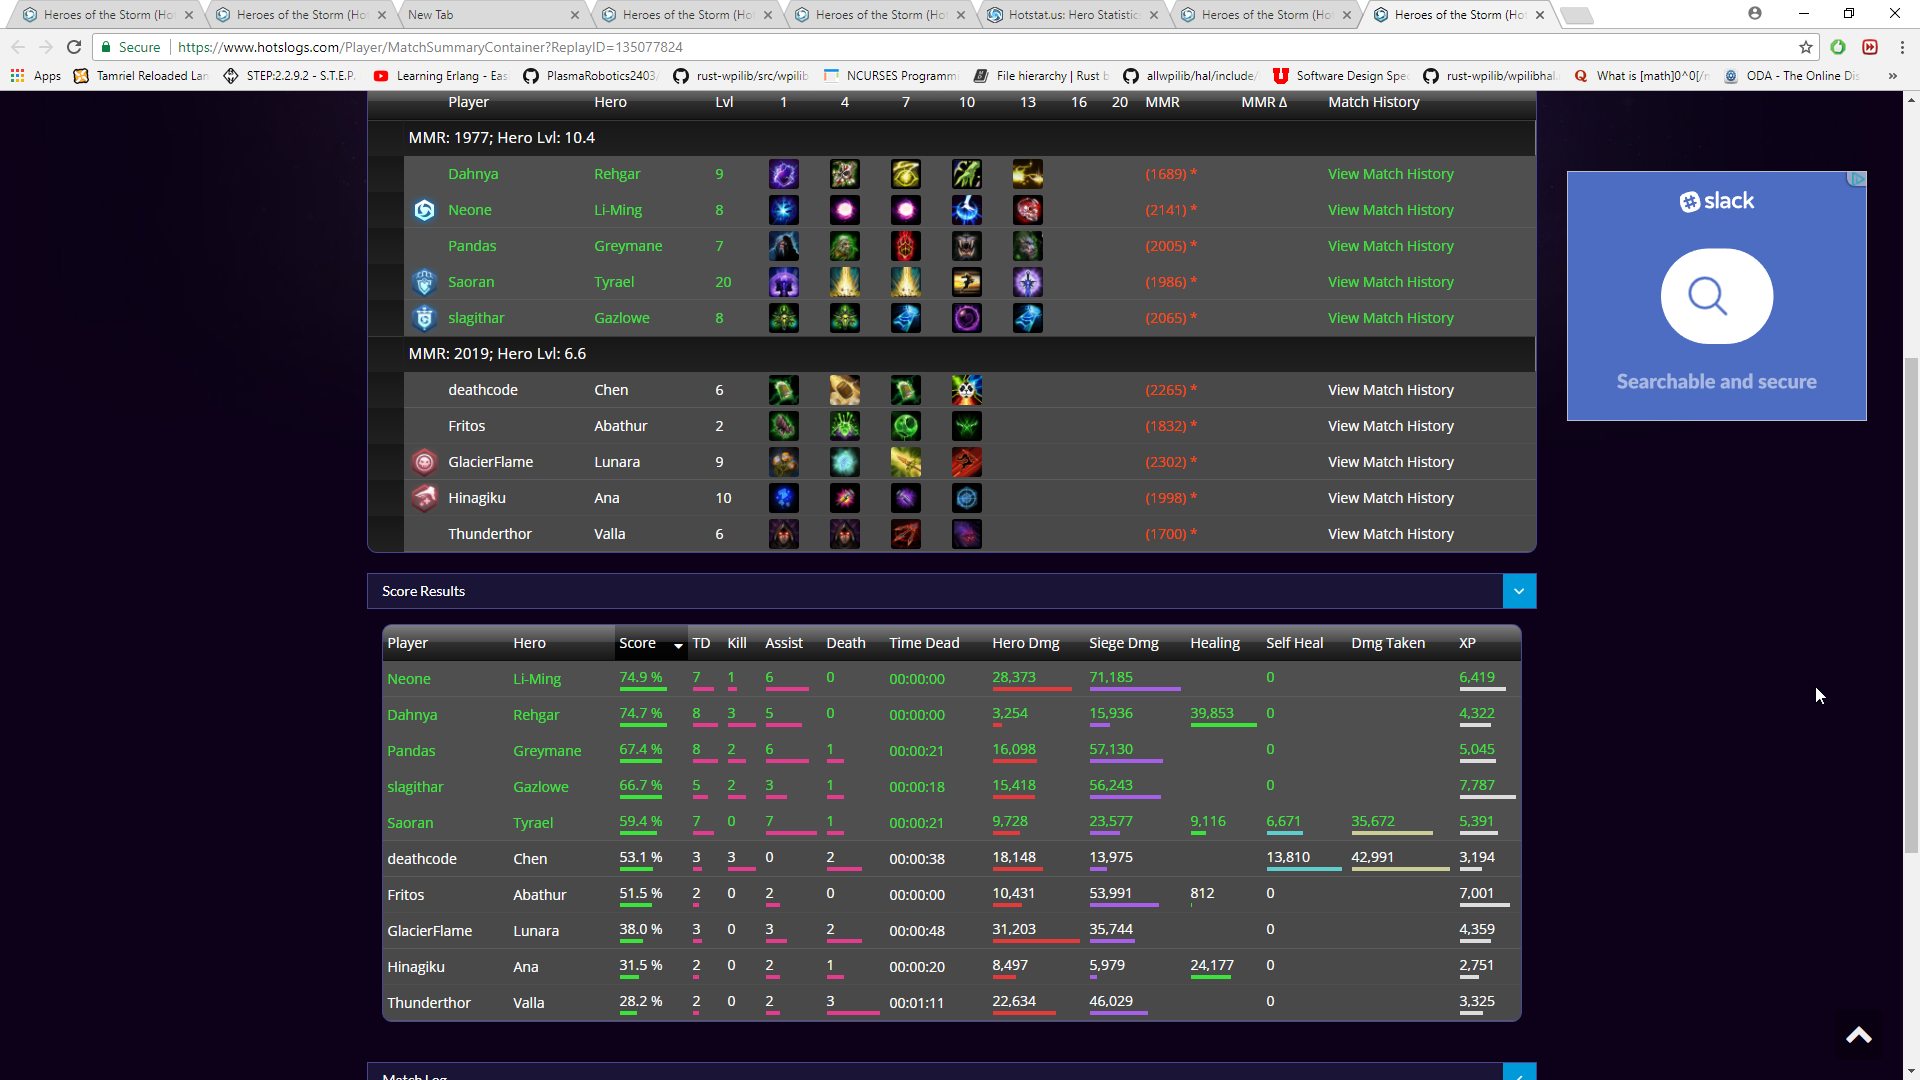
Task: Sort score table by Siege Dmg
Action: click(1124, 643)
